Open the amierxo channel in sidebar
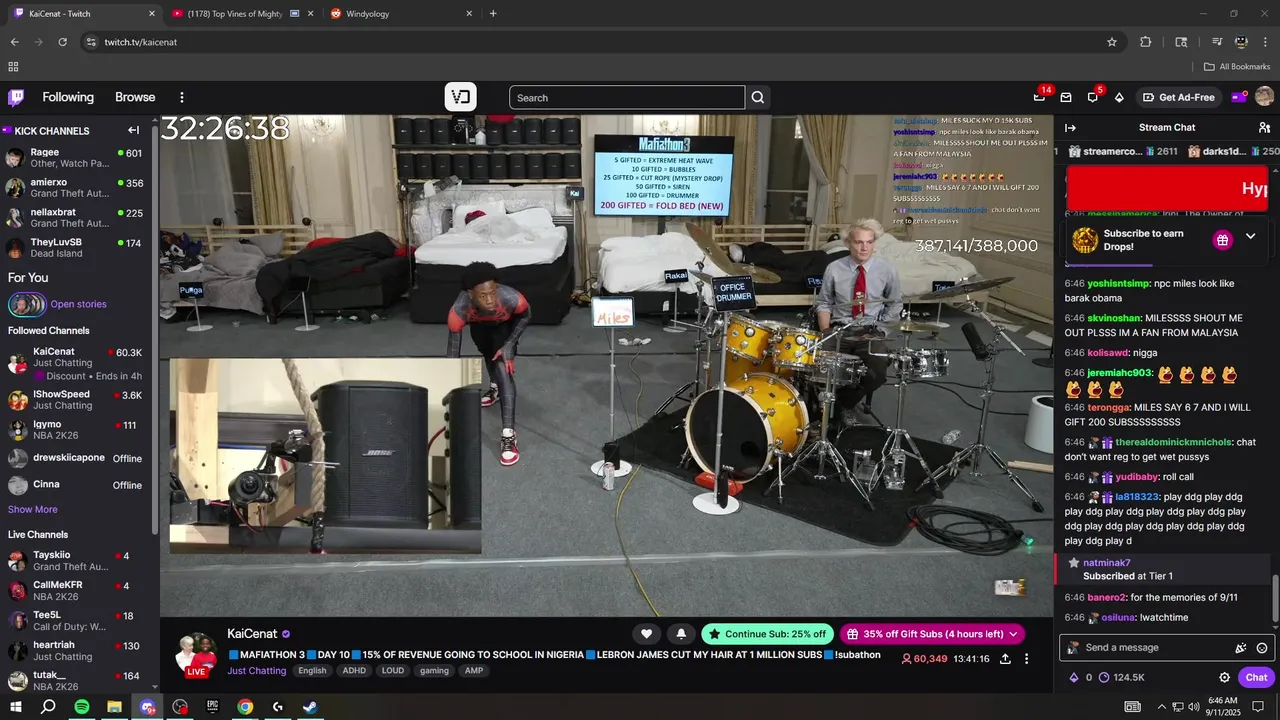Viewport: 1280px width, 720px height. click(x=75, y=188)
